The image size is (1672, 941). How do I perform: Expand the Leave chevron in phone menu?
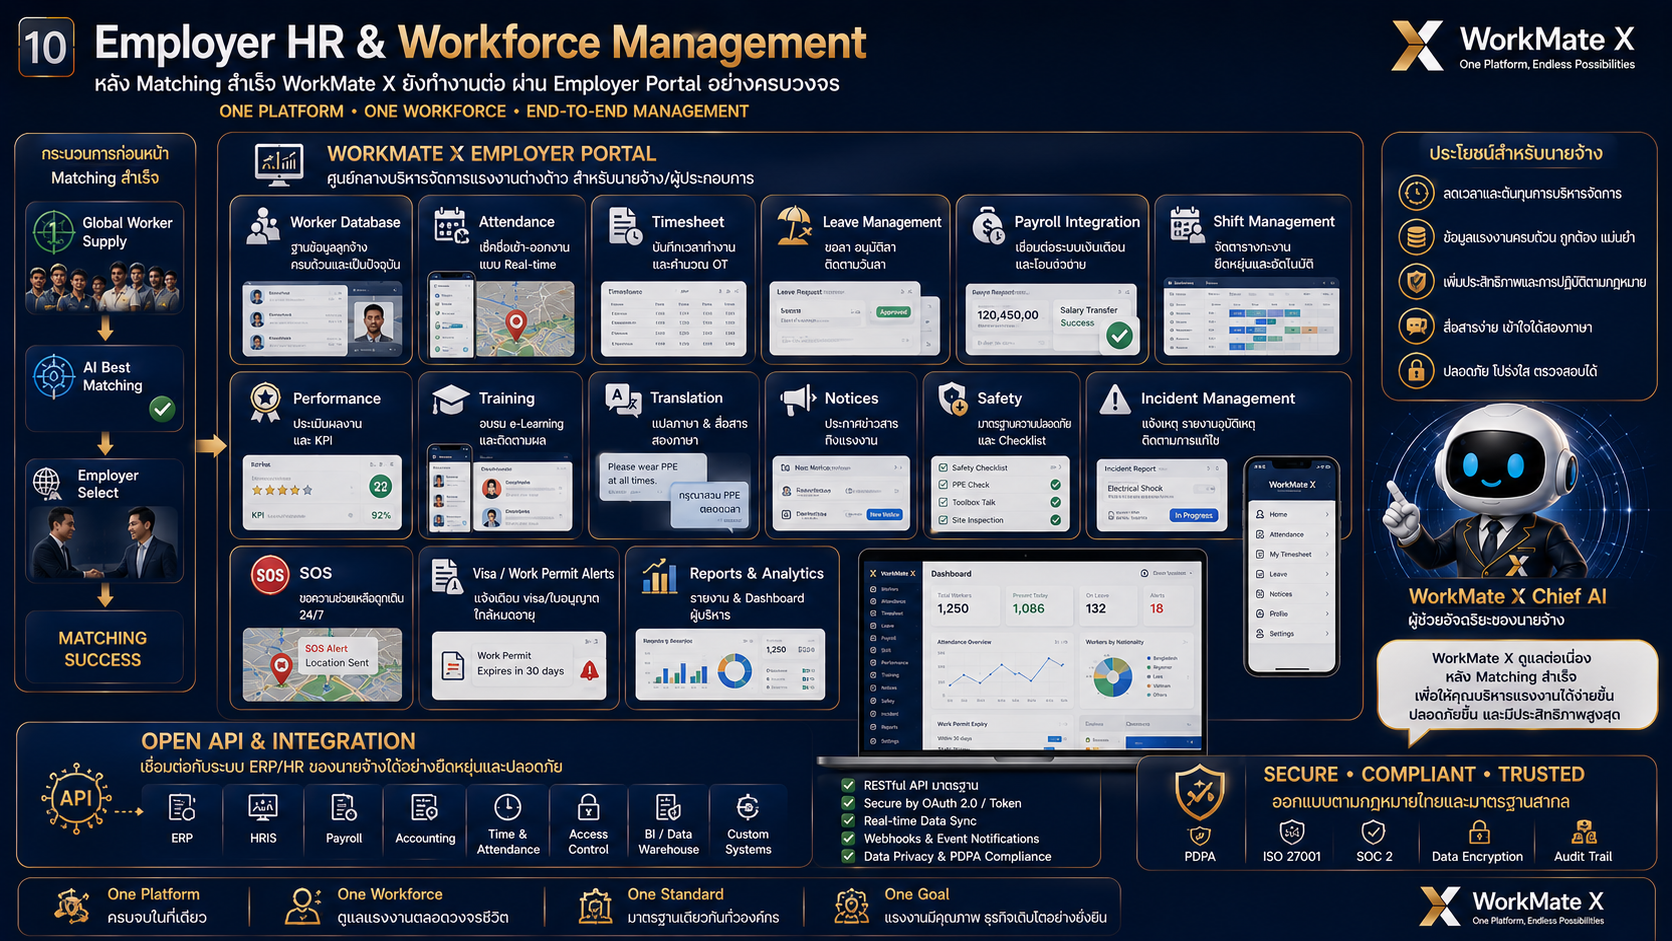click(1327, 574)
